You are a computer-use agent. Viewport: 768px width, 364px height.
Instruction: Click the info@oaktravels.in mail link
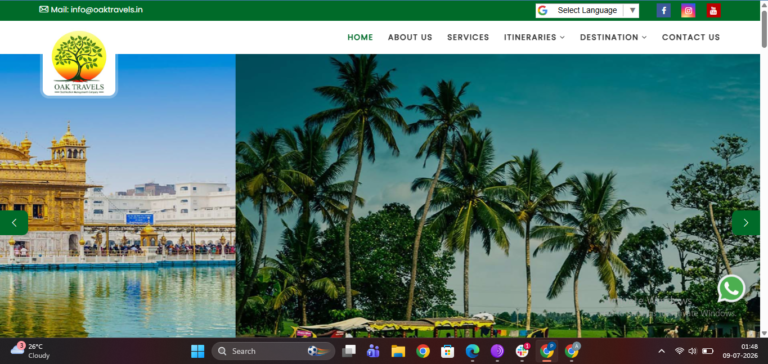106,9
